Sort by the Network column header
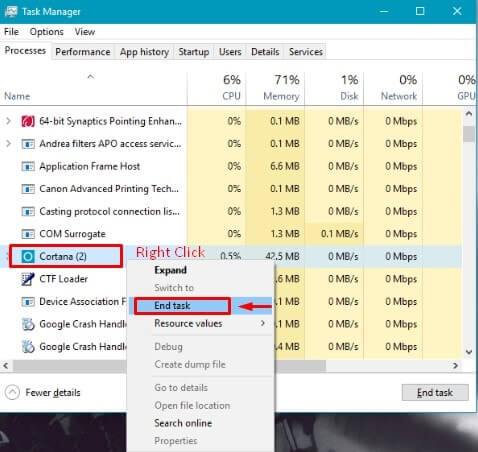478x452 pixels. [393, 88]
